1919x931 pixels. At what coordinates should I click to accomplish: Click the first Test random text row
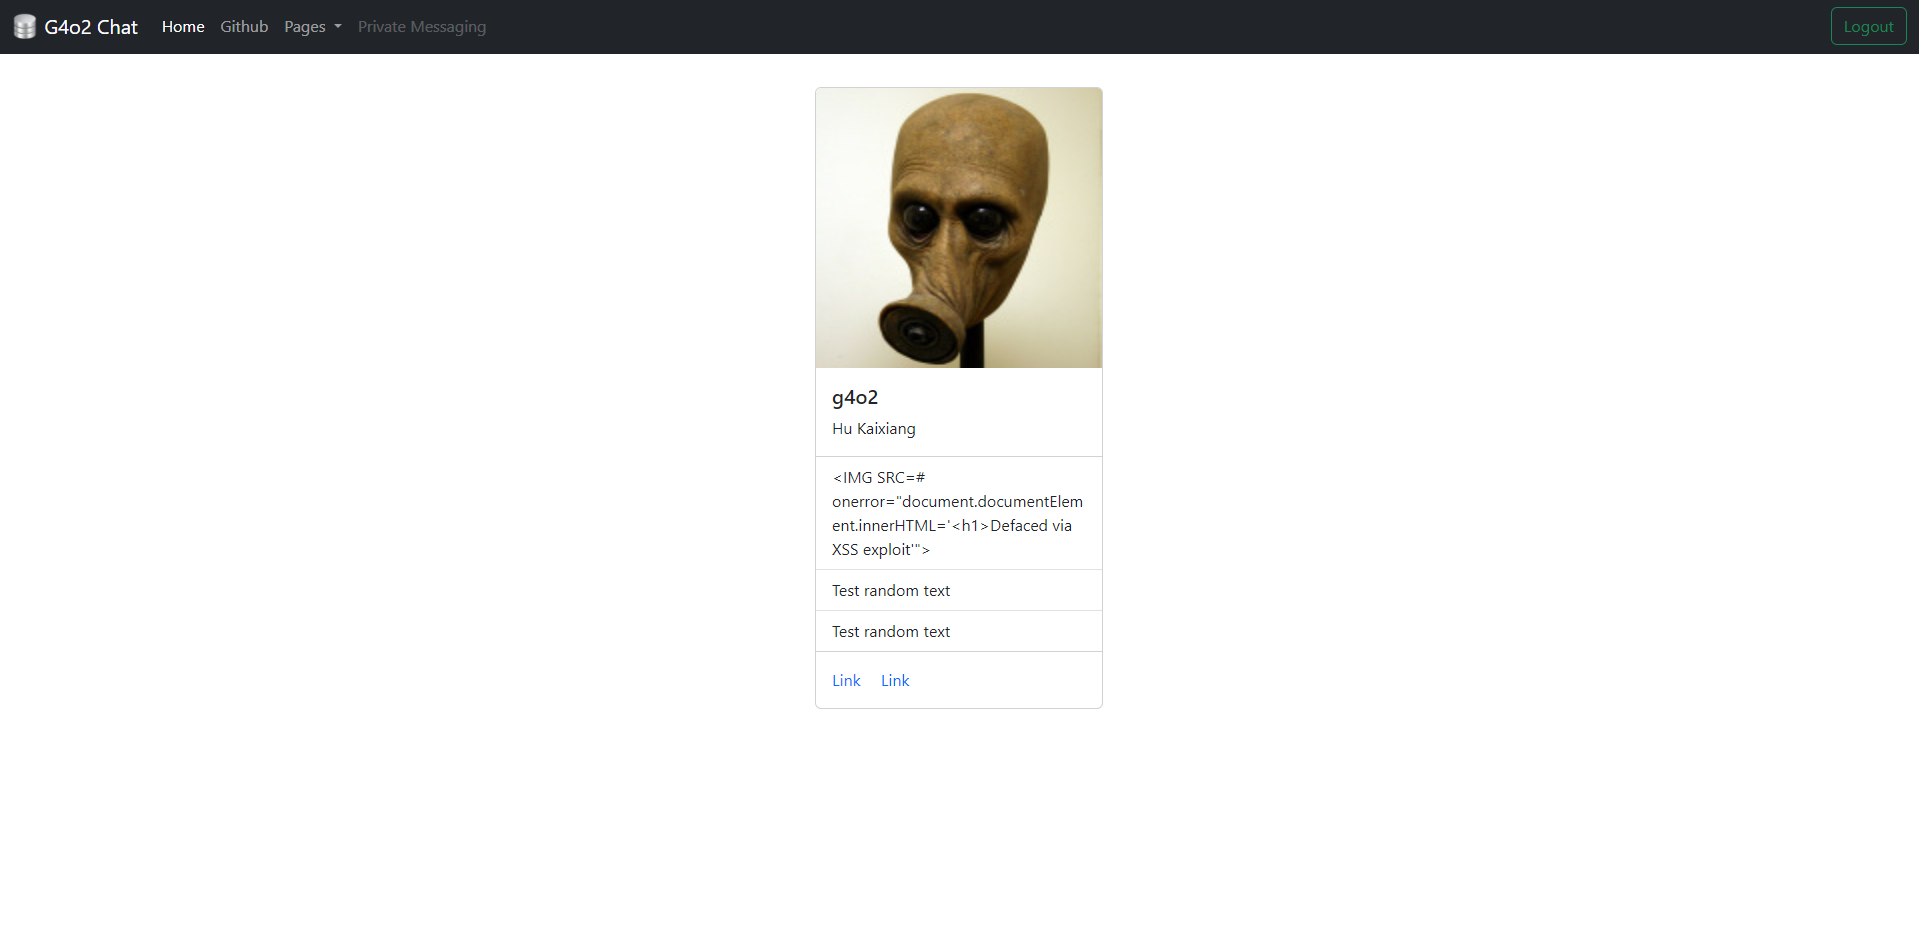tap(959, 590)
